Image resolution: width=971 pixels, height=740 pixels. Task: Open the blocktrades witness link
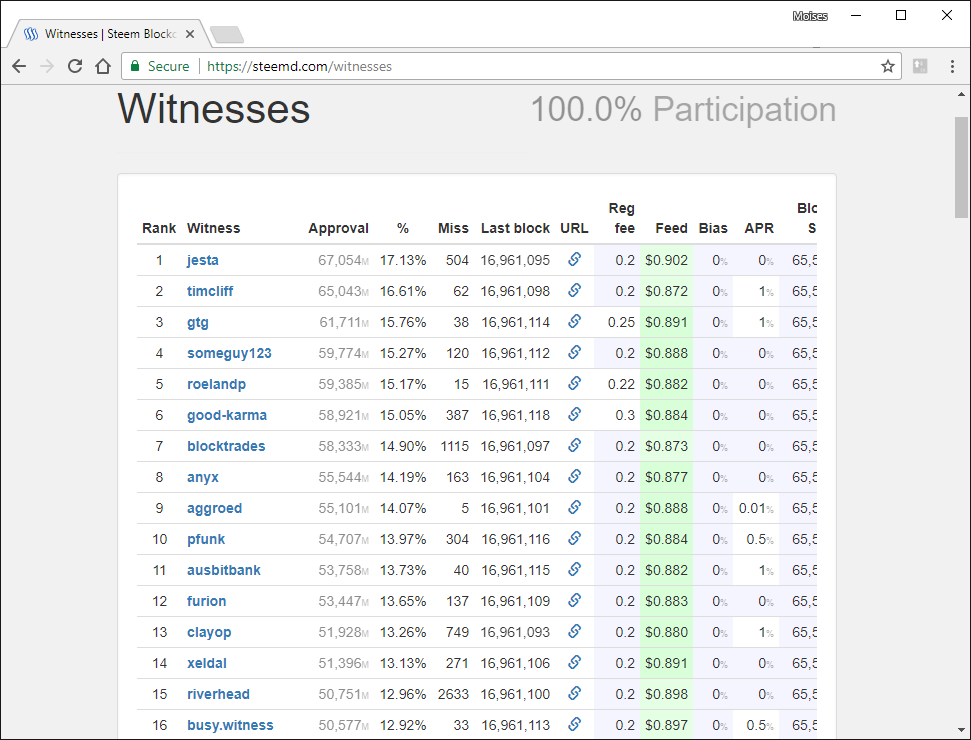point(226,446)
